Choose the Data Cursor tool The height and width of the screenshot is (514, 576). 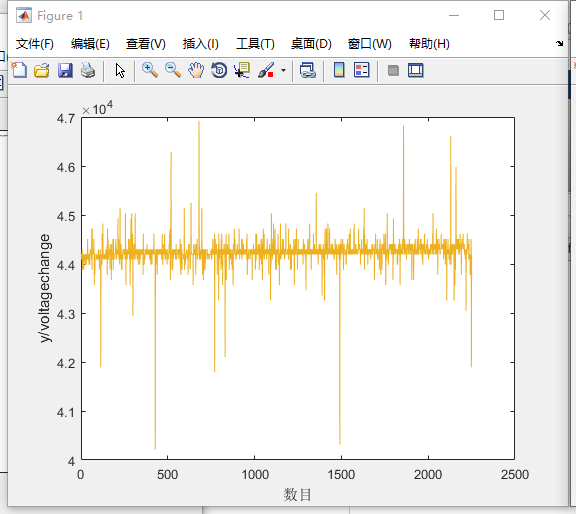pos(242,70)
